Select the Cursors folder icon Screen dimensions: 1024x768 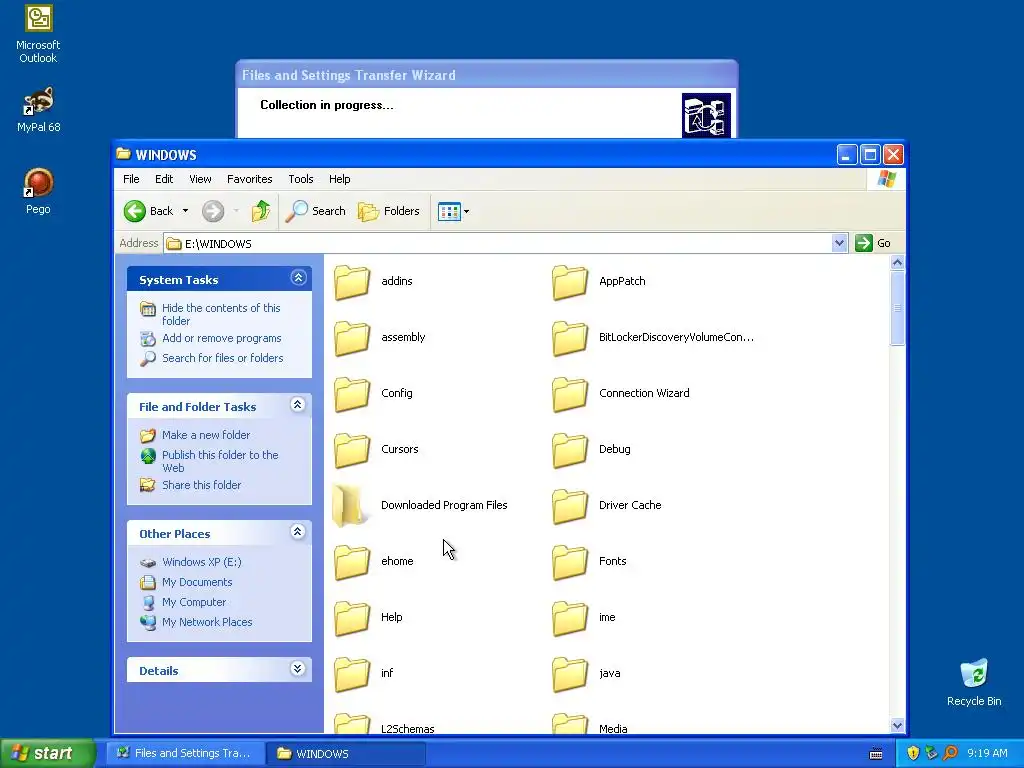(352, 450)
